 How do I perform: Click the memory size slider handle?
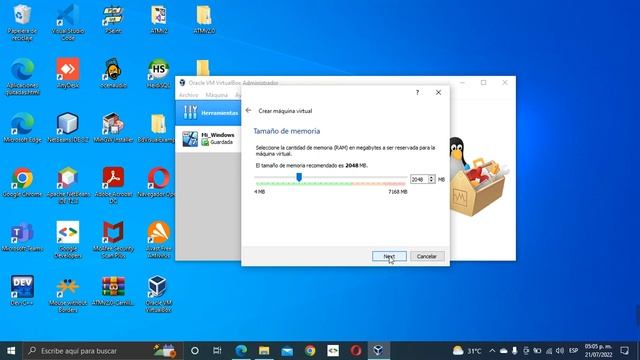pos(299,177)
